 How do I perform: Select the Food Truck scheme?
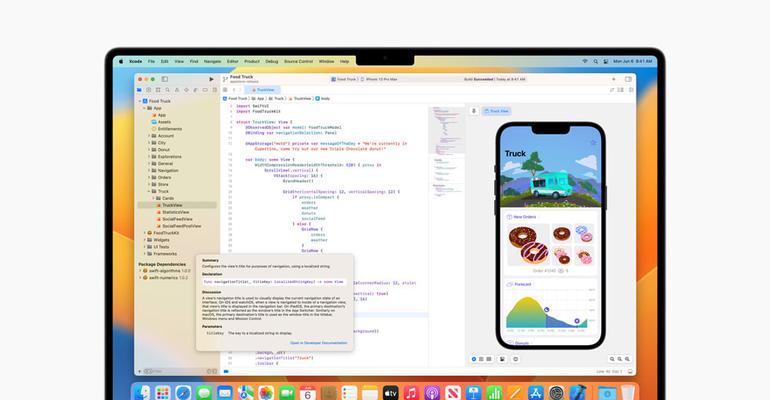click(343, 79)
